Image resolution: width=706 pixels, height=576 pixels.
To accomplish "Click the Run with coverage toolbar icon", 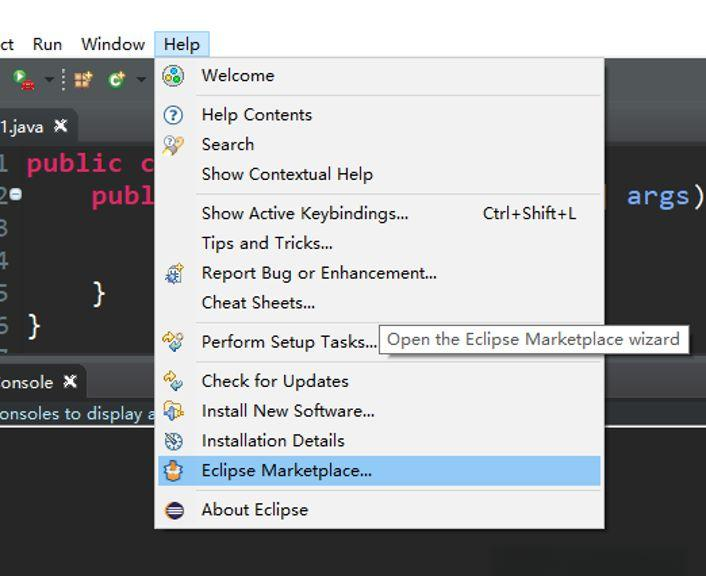I will pos(24,80).
